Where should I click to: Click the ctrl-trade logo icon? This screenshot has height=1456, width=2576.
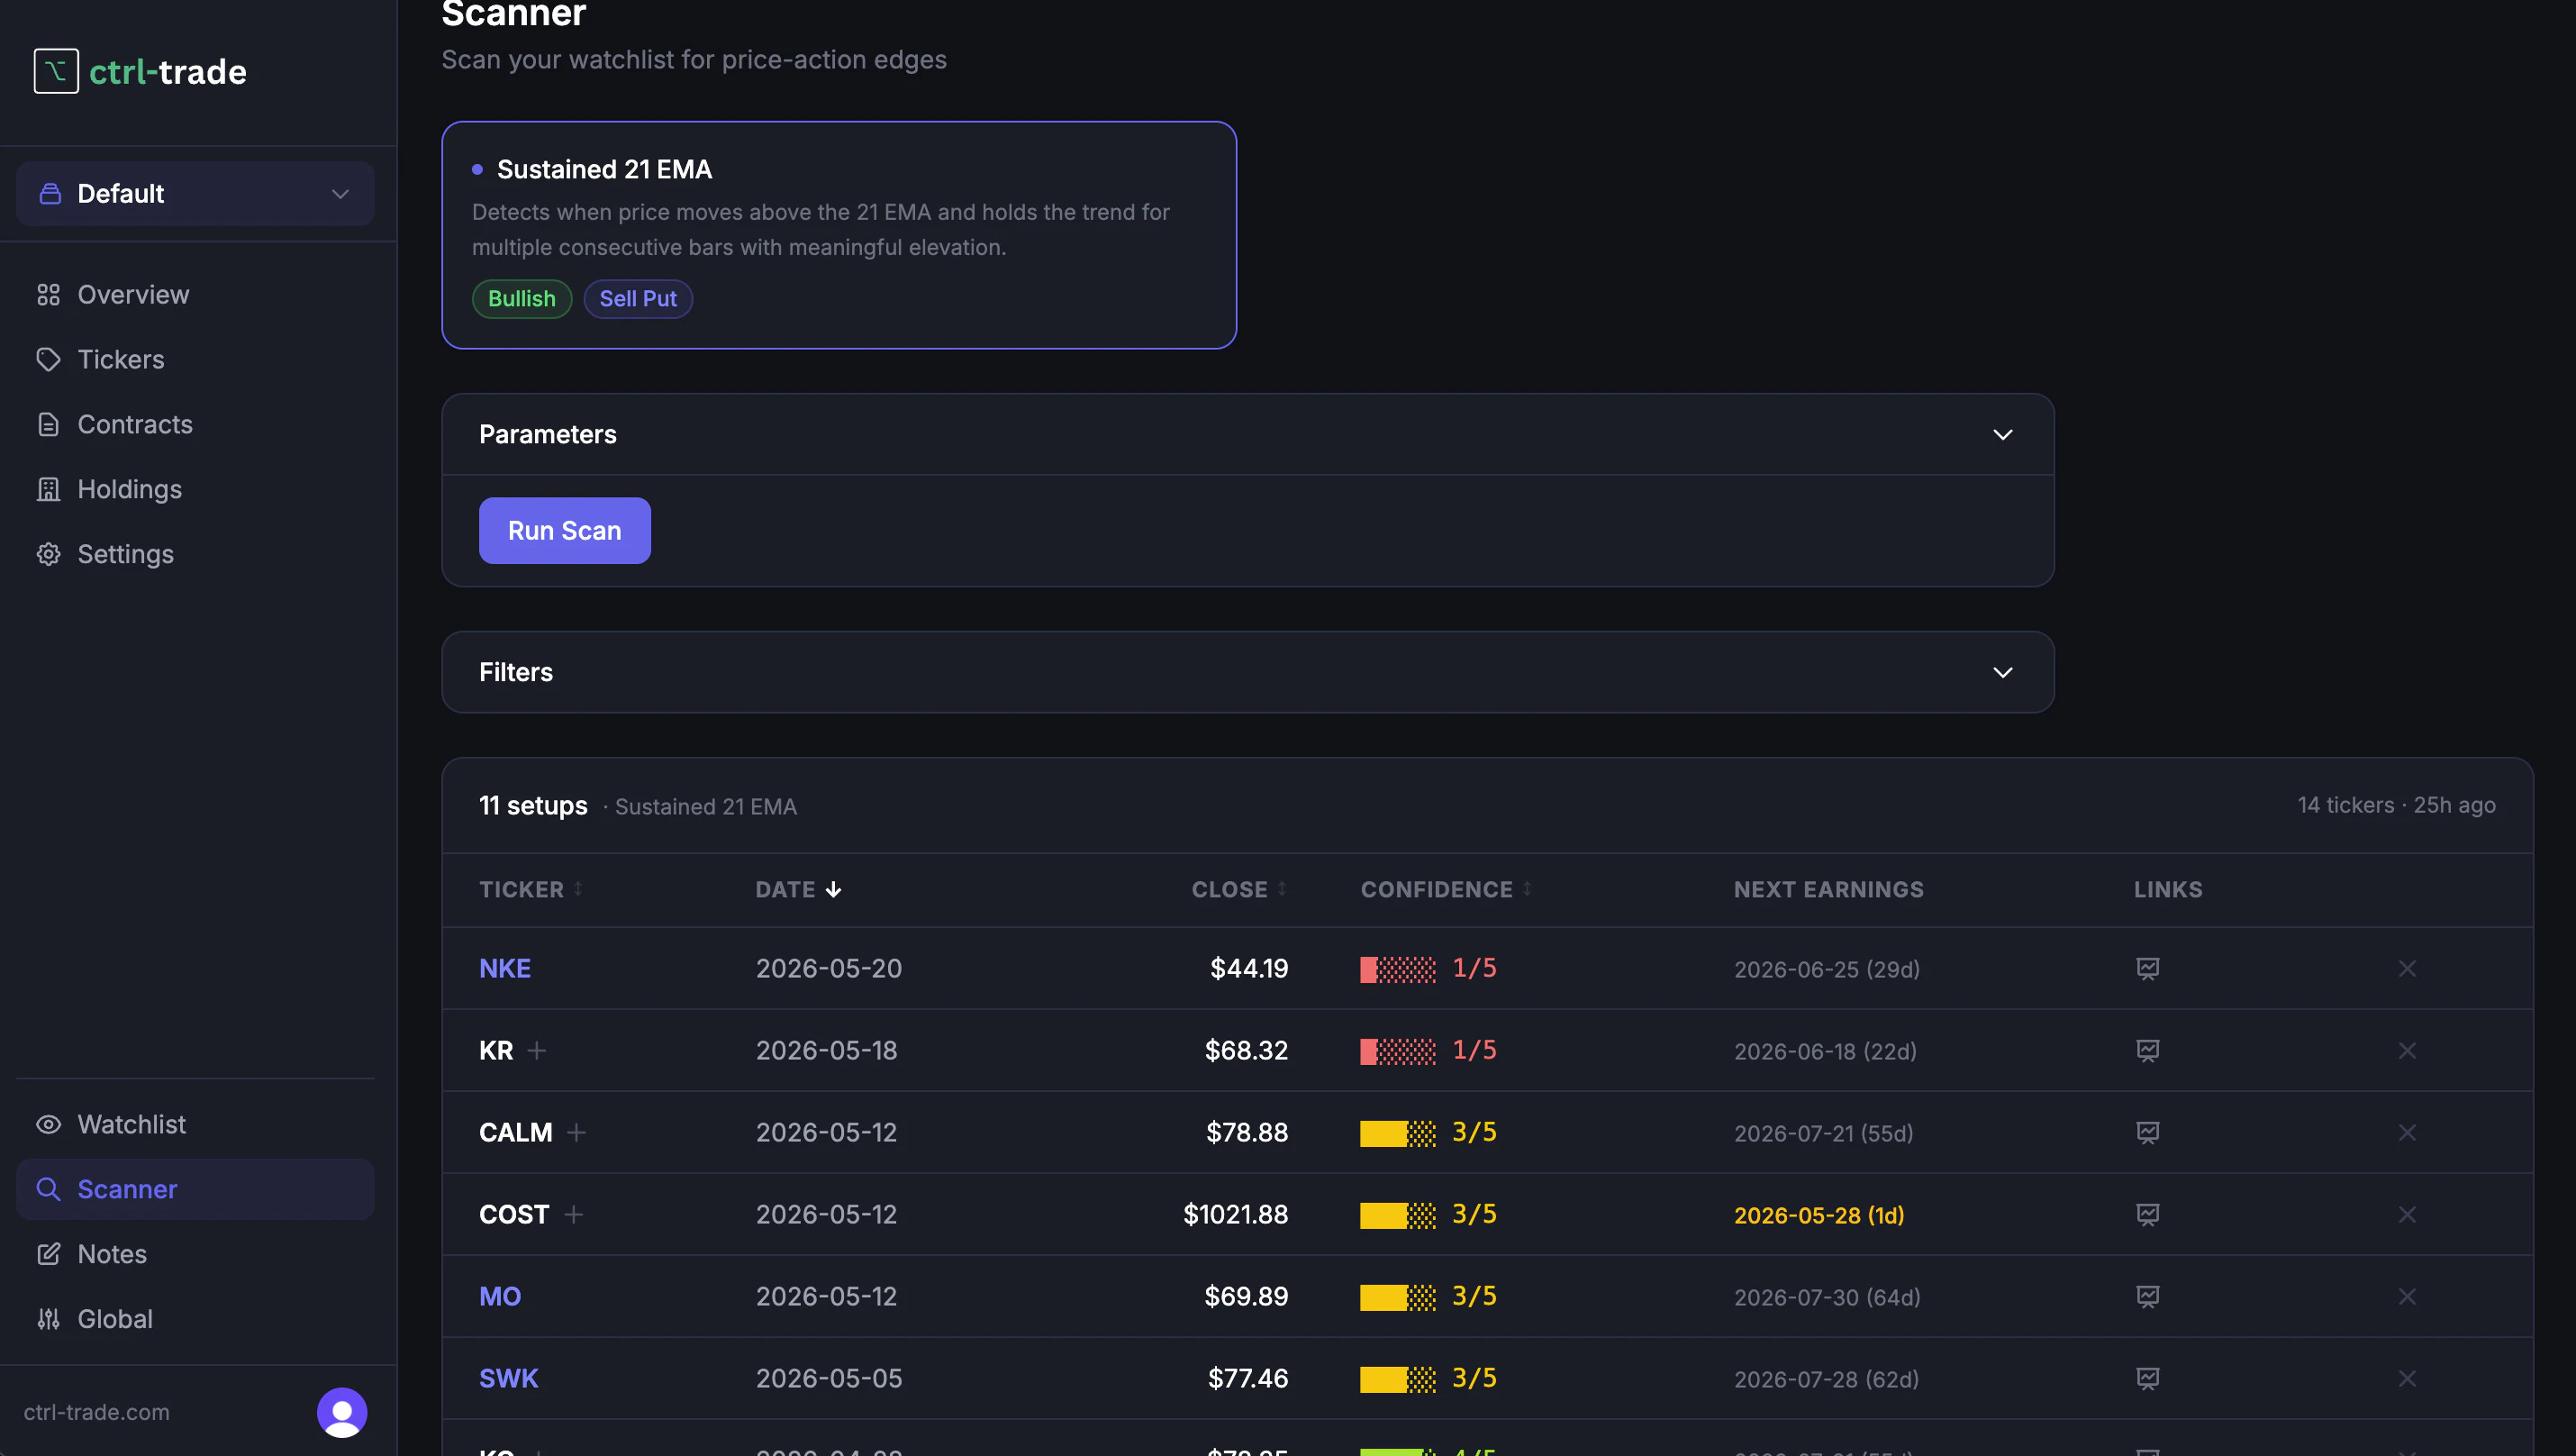[56, 71]
